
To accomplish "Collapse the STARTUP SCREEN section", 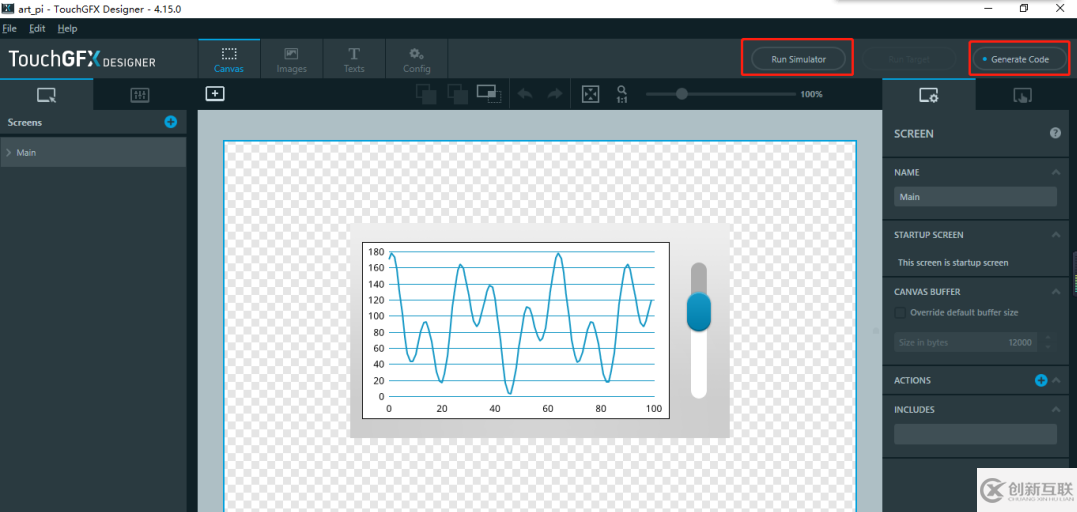I will pyautogui.click(x=1055, y=235).
